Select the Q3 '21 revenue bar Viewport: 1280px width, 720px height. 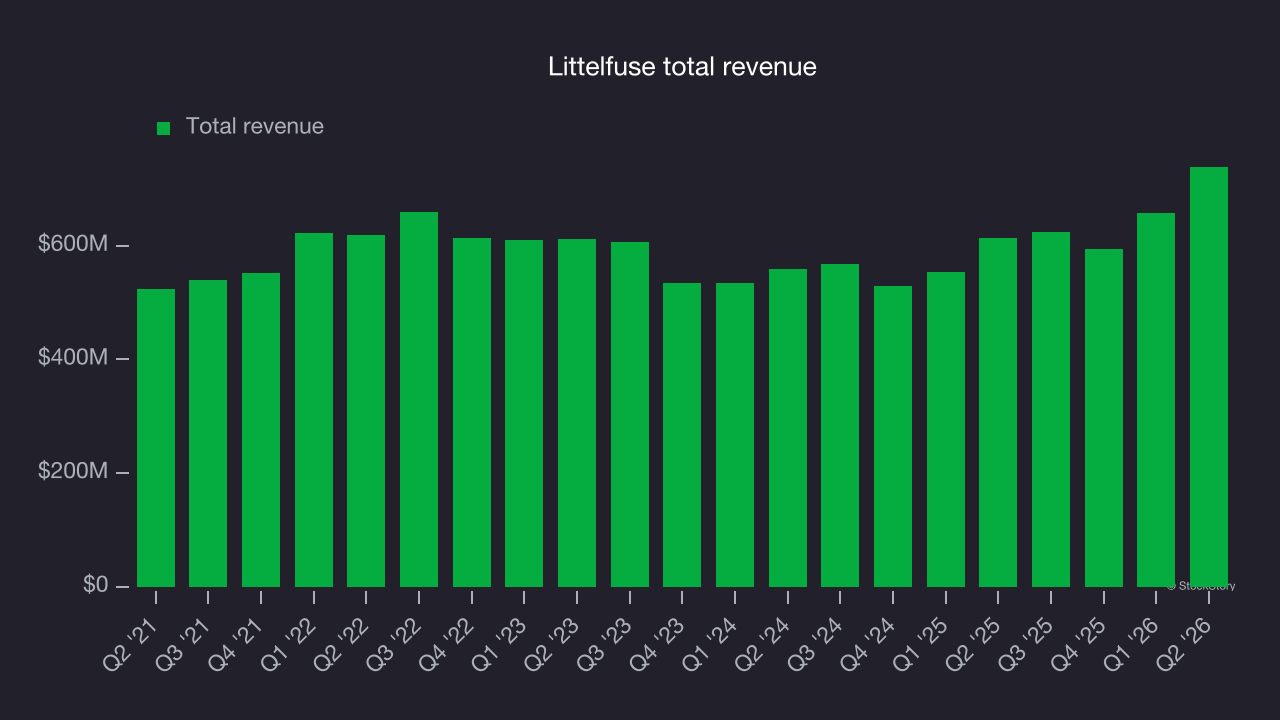[x=208, y=433]
